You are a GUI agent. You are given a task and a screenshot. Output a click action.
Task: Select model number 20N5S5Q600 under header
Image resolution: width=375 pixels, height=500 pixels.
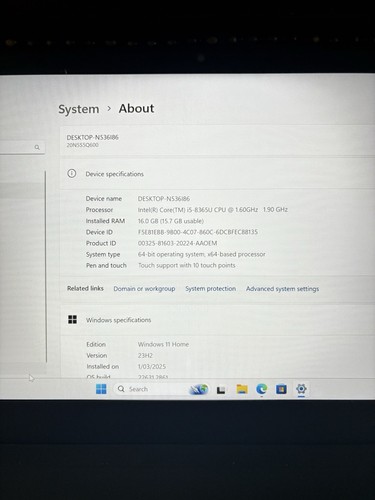coord(82,145)
